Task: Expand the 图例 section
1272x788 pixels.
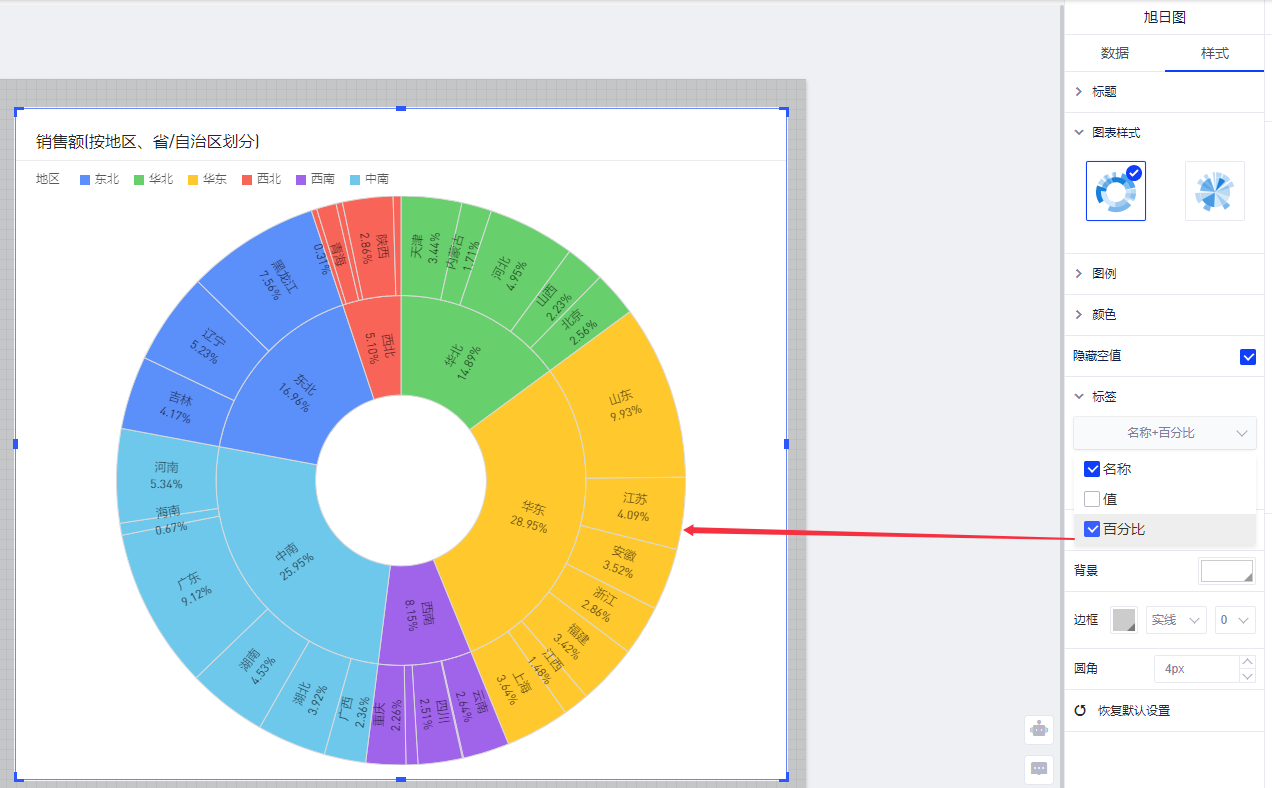Action: pos(1079,274)
